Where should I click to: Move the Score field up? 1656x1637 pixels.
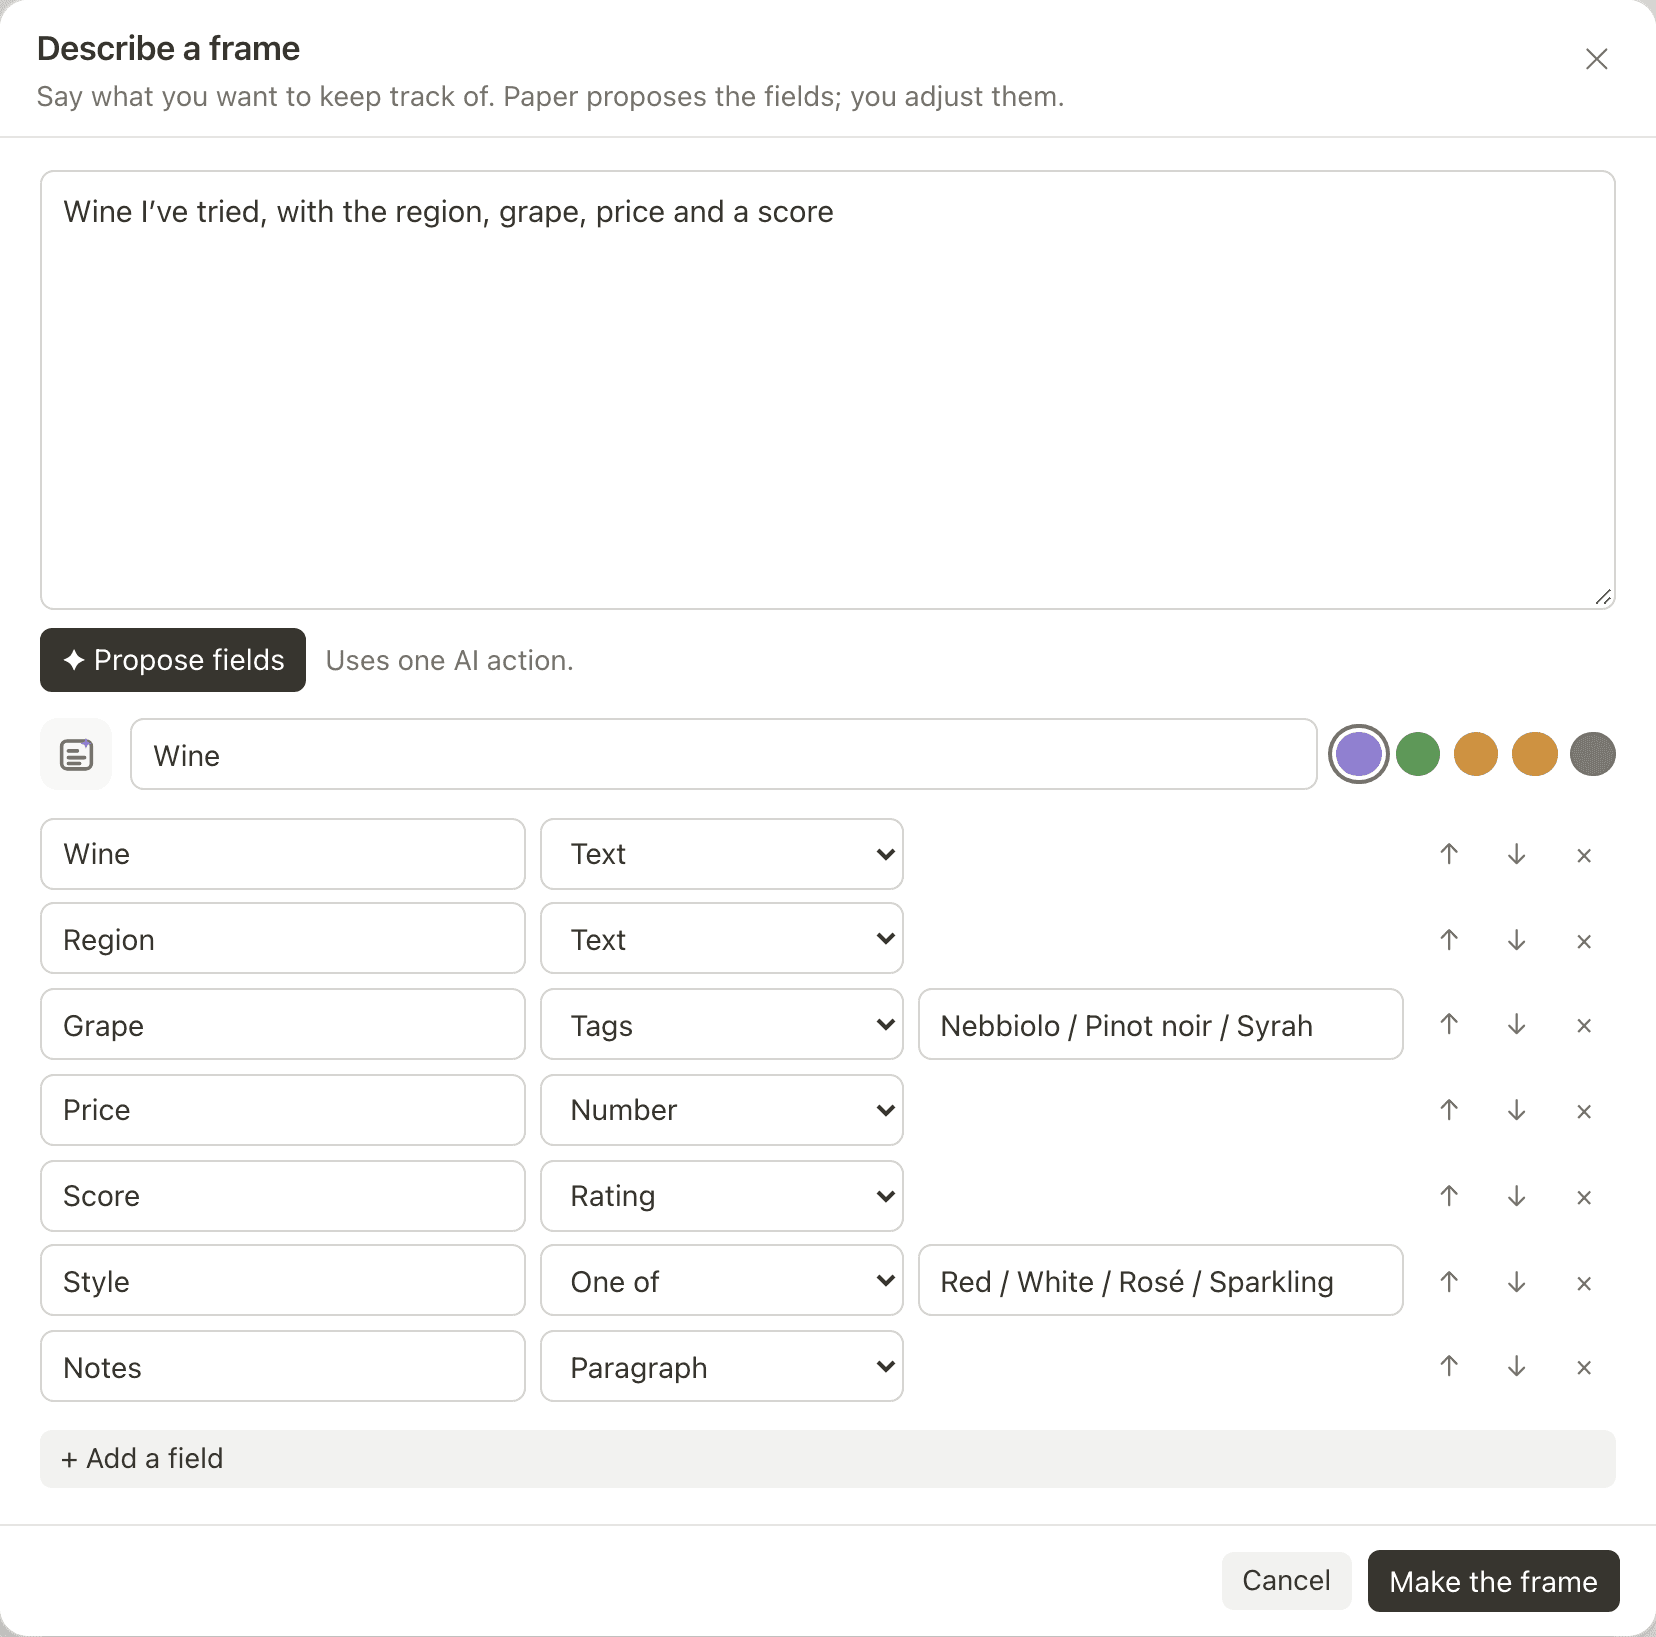click(1449, 1196)
